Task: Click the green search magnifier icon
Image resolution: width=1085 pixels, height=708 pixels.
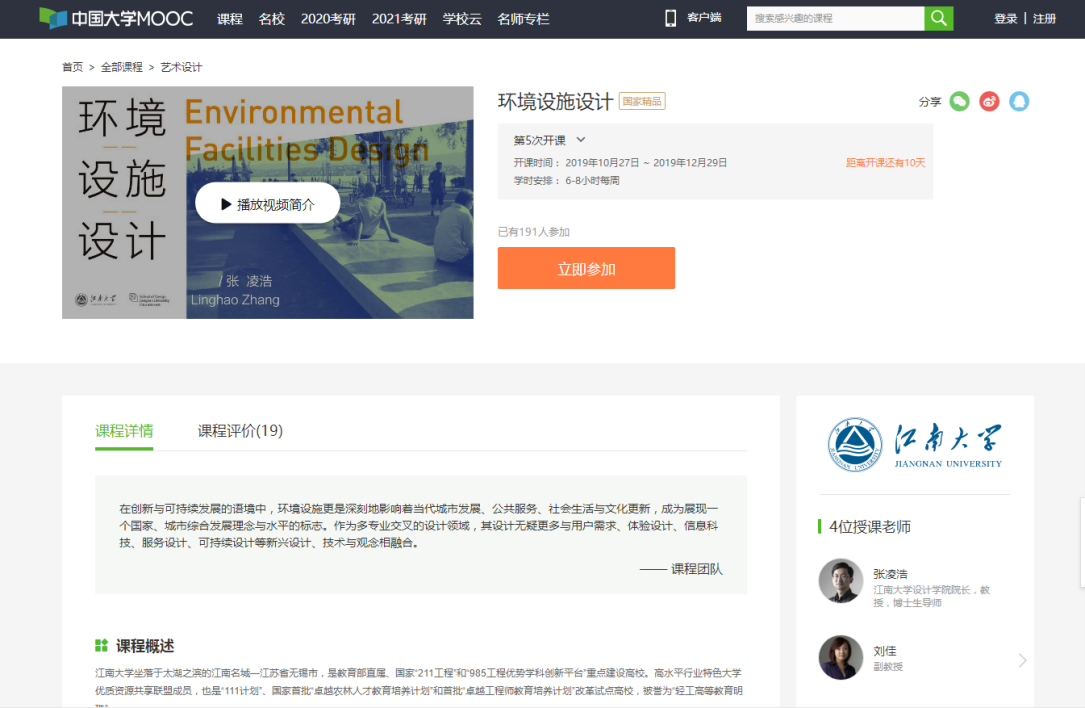Action: pyautogui.click(x=938, y=18)
